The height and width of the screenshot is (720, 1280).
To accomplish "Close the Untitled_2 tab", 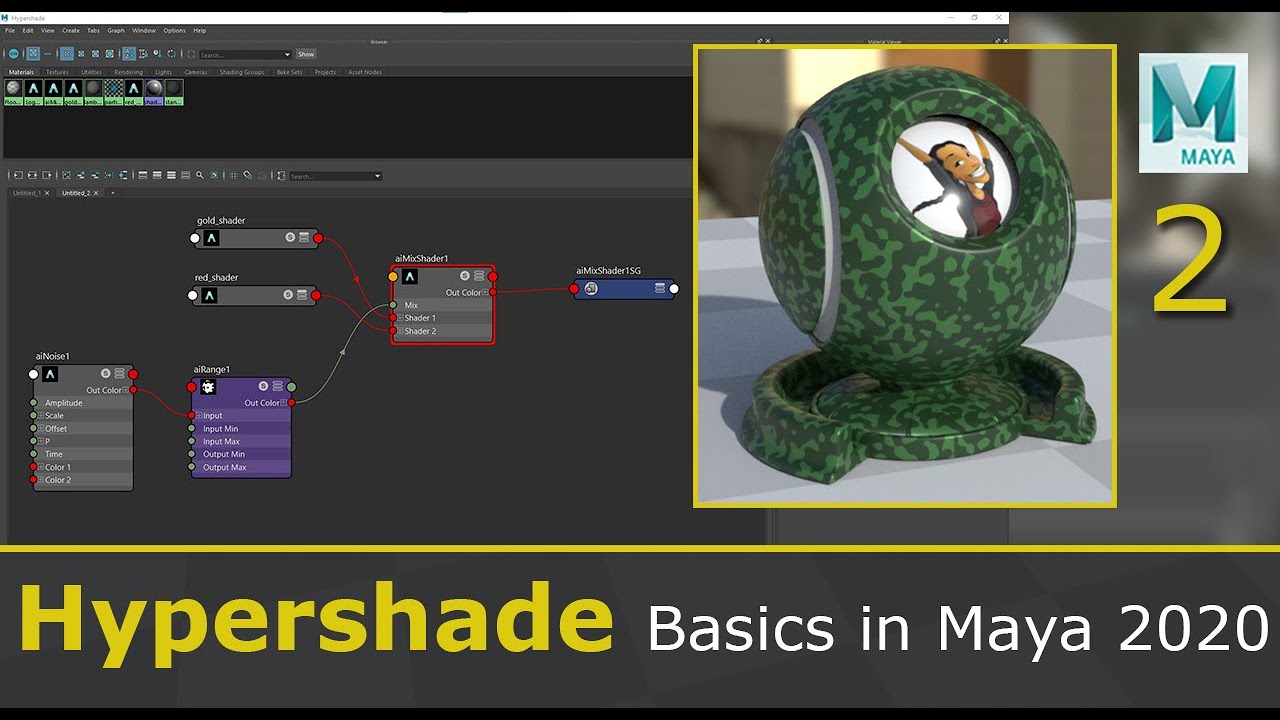I will [x=96, y=193].
